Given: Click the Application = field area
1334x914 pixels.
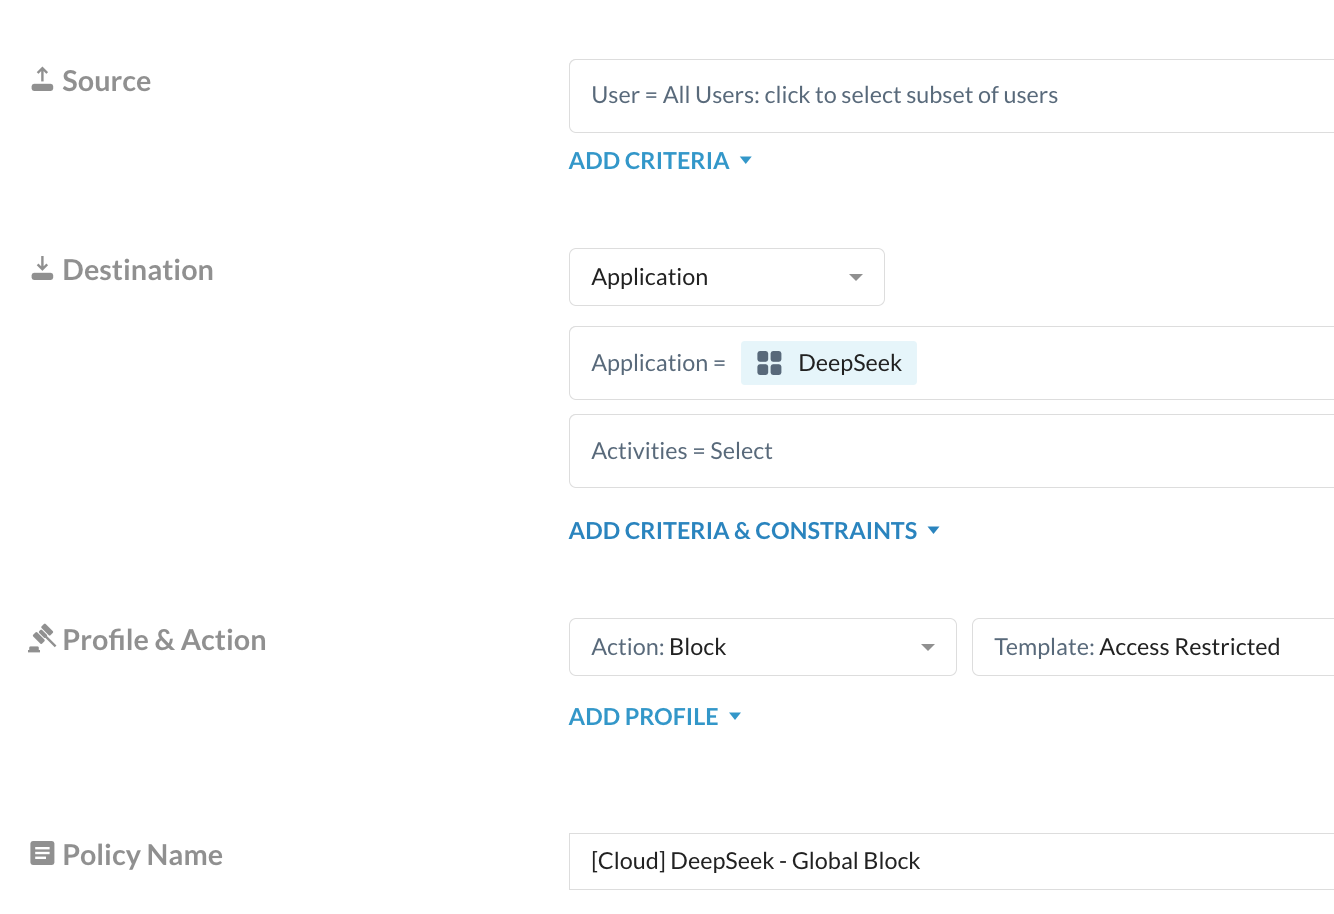Looking at the screenshot, I should point(951,363).
